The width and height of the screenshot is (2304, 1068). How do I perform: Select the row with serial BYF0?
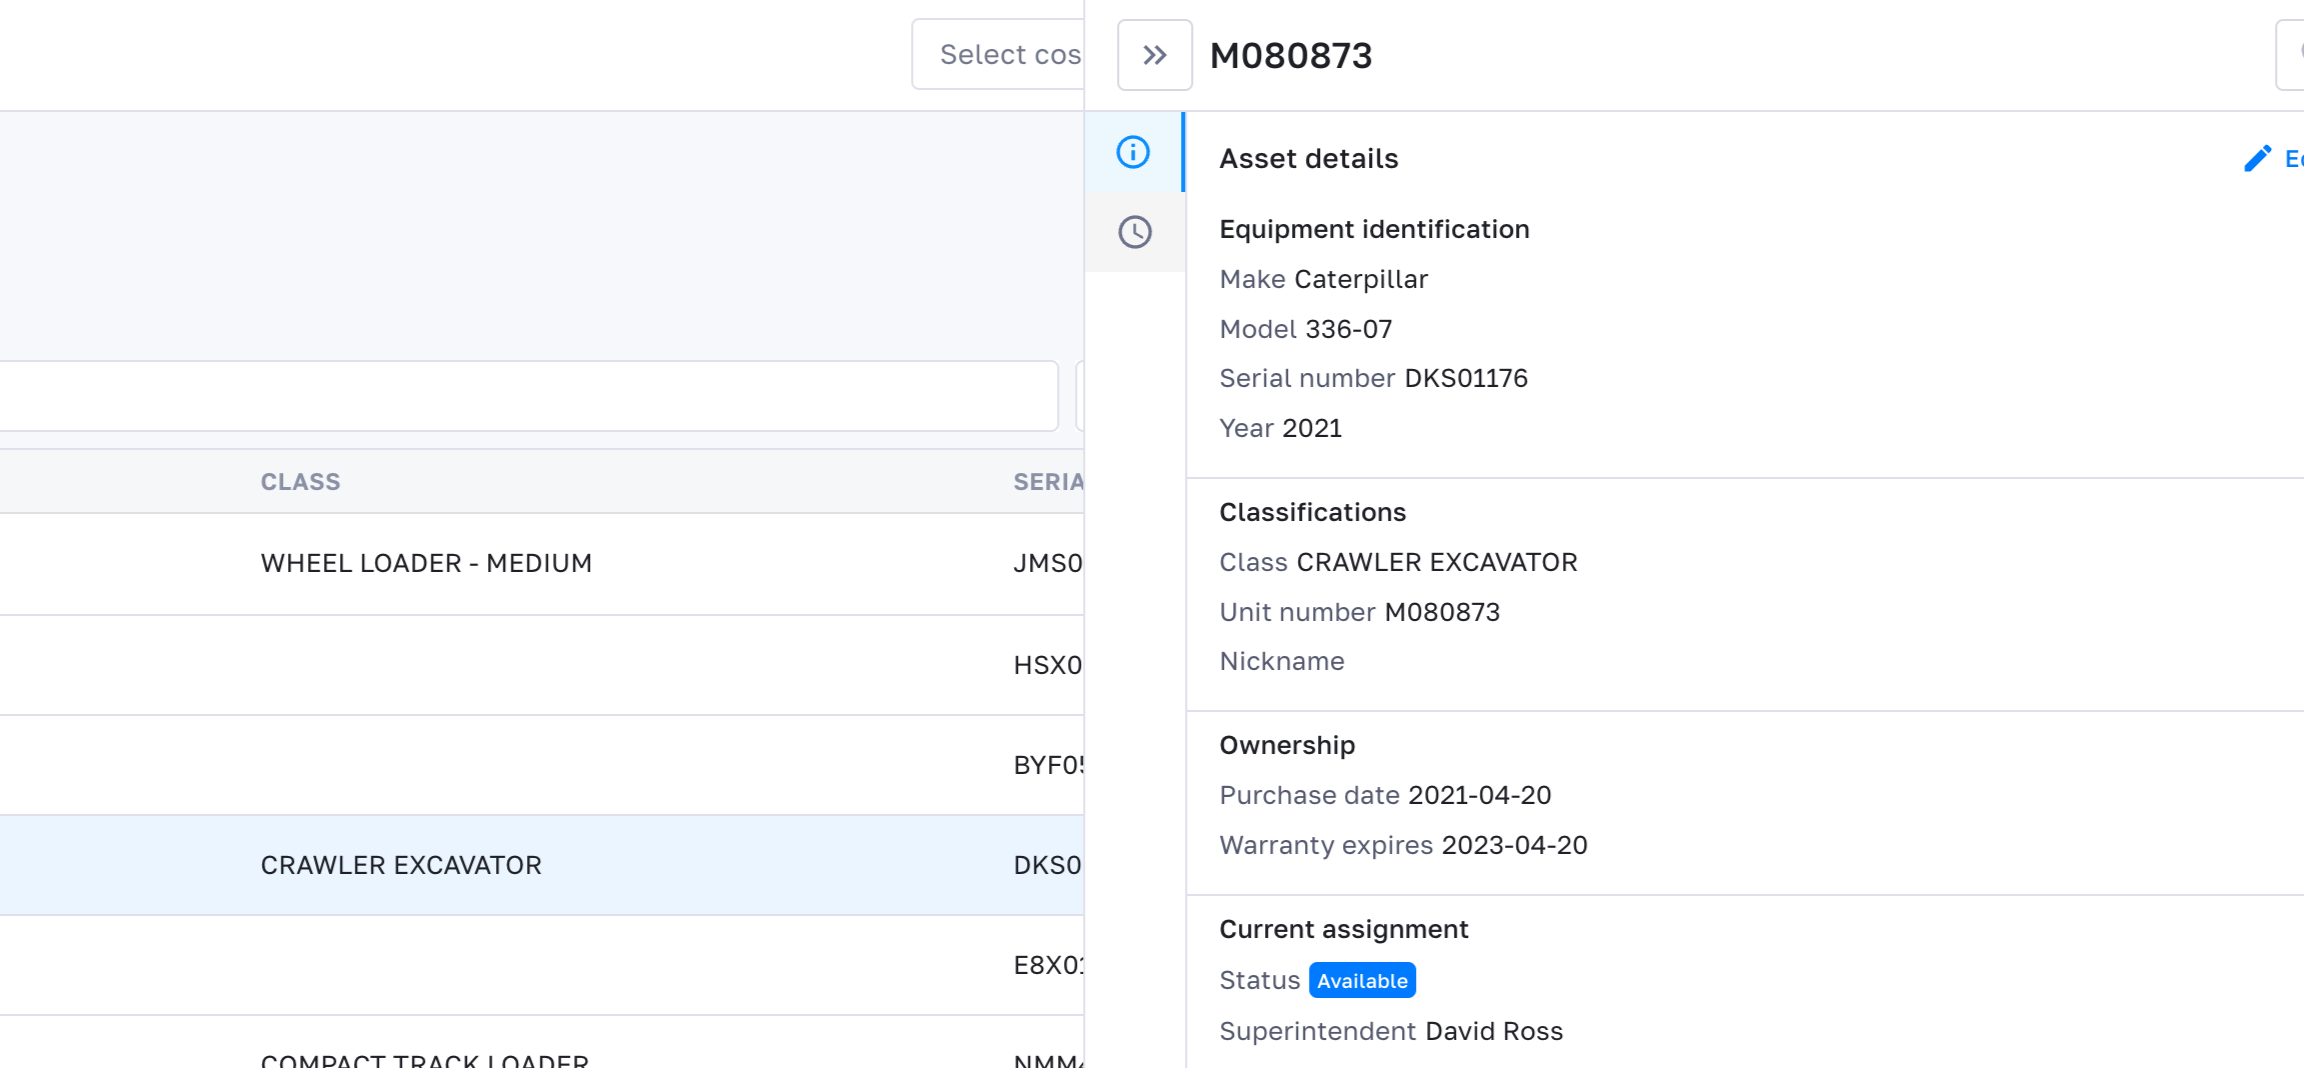(x=1047, y=765)
